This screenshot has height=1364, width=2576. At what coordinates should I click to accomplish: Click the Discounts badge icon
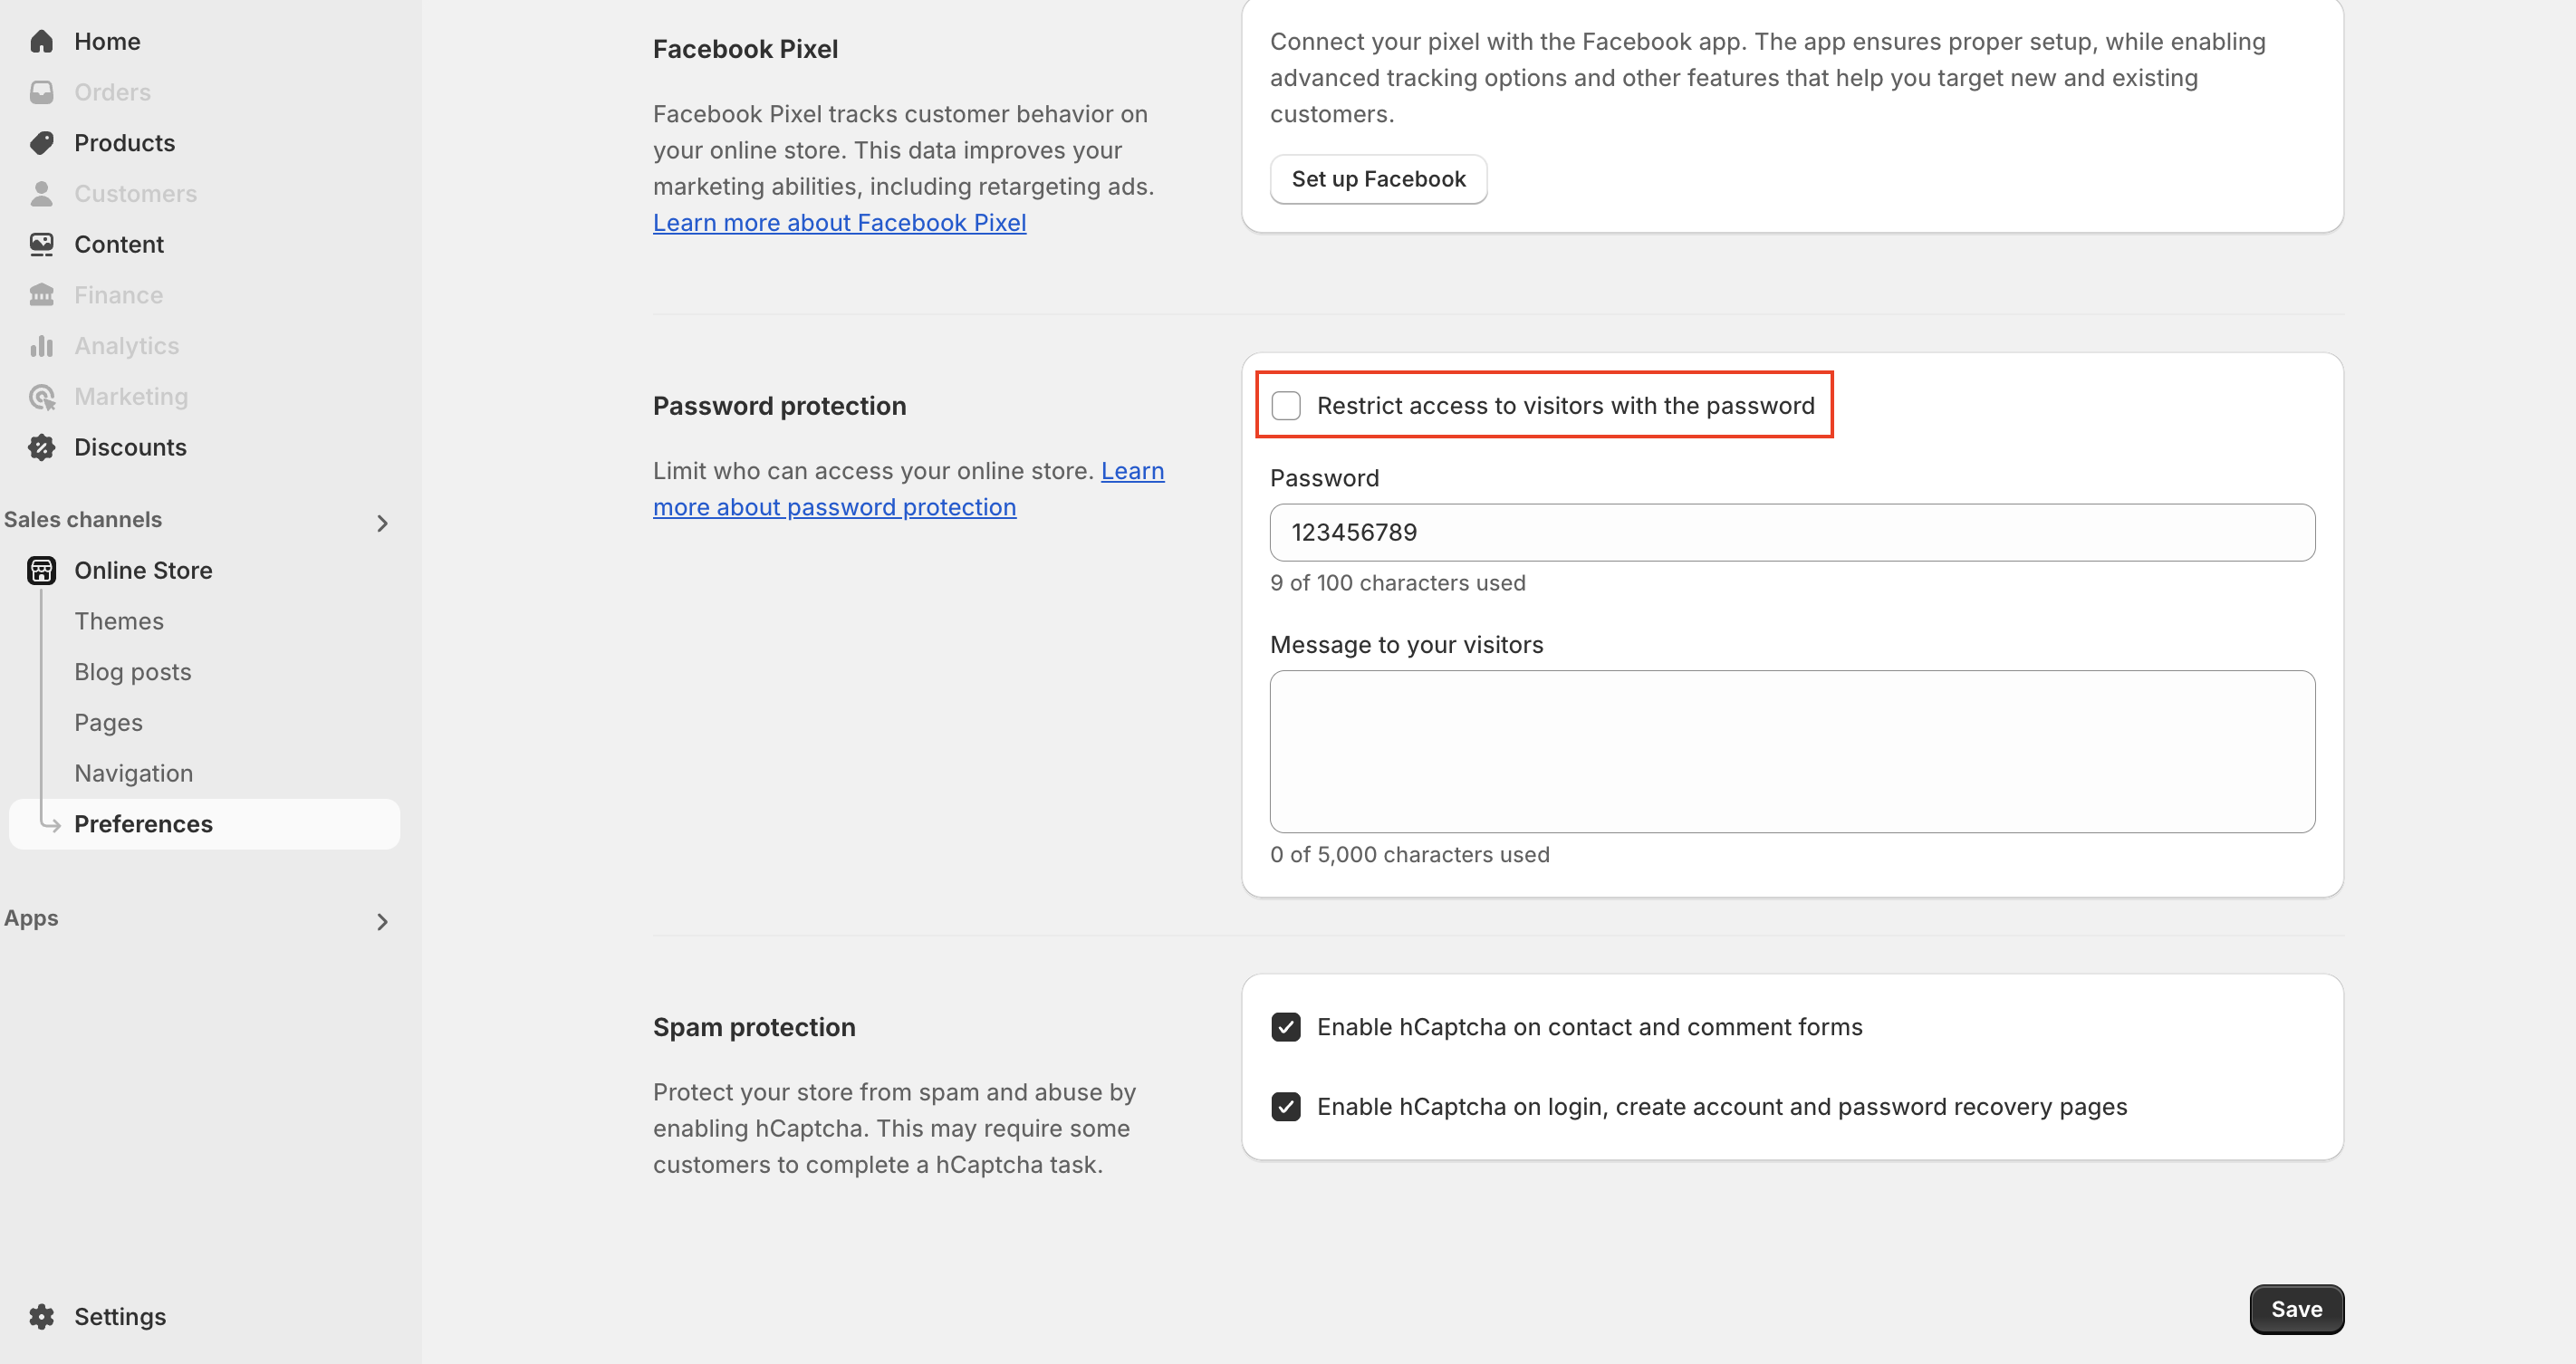(41, 447)
